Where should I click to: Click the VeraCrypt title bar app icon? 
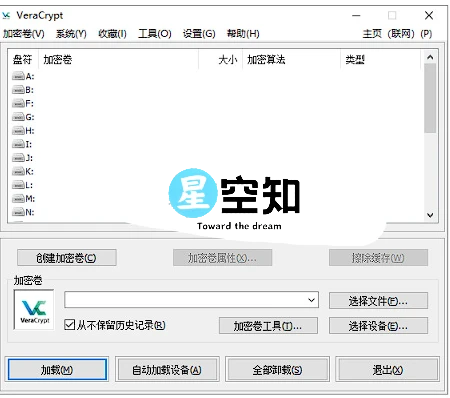(6, 15)
